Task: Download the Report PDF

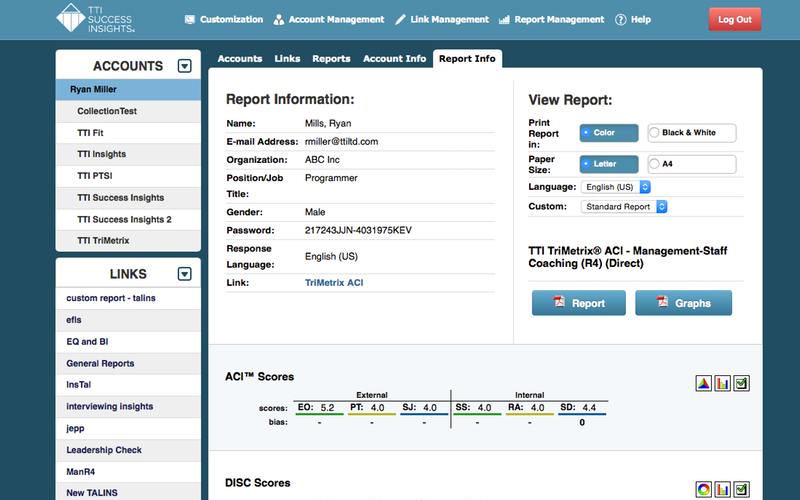Action: pos(579,303)
